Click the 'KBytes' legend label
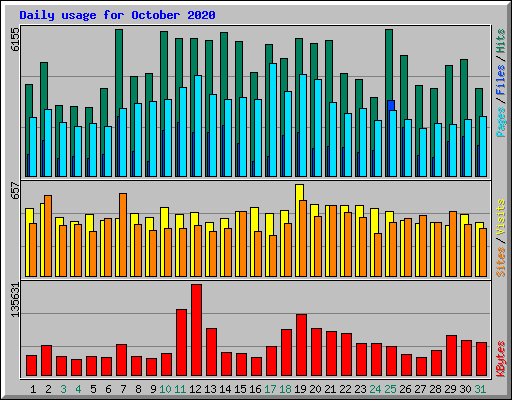The width and height of the screenshot is (512, 400). click(500, 359)
